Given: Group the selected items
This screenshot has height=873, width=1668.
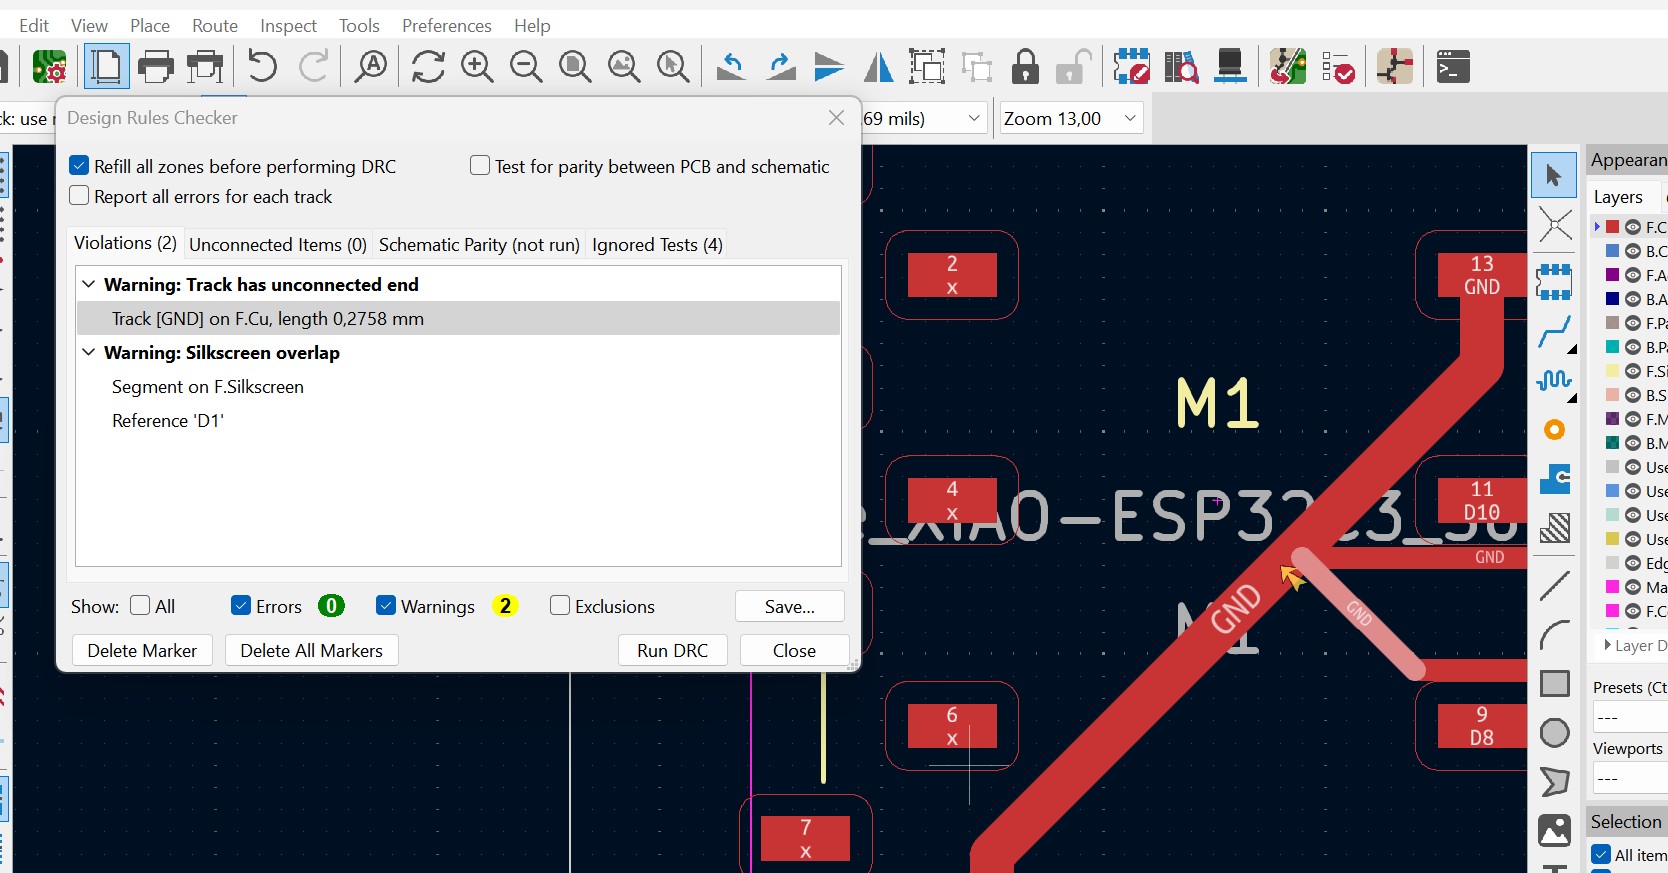Looking at the screenshot, I should (x=927, y=67).
